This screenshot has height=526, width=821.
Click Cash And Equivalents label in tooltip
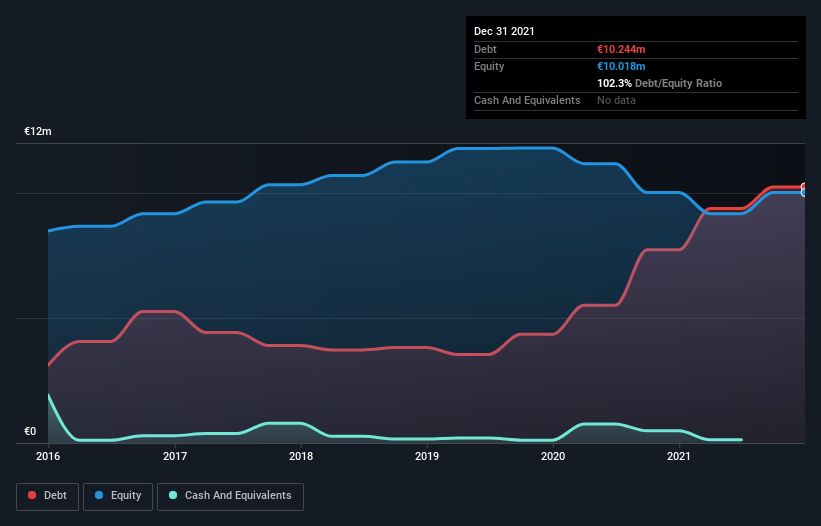coord(527,100)
